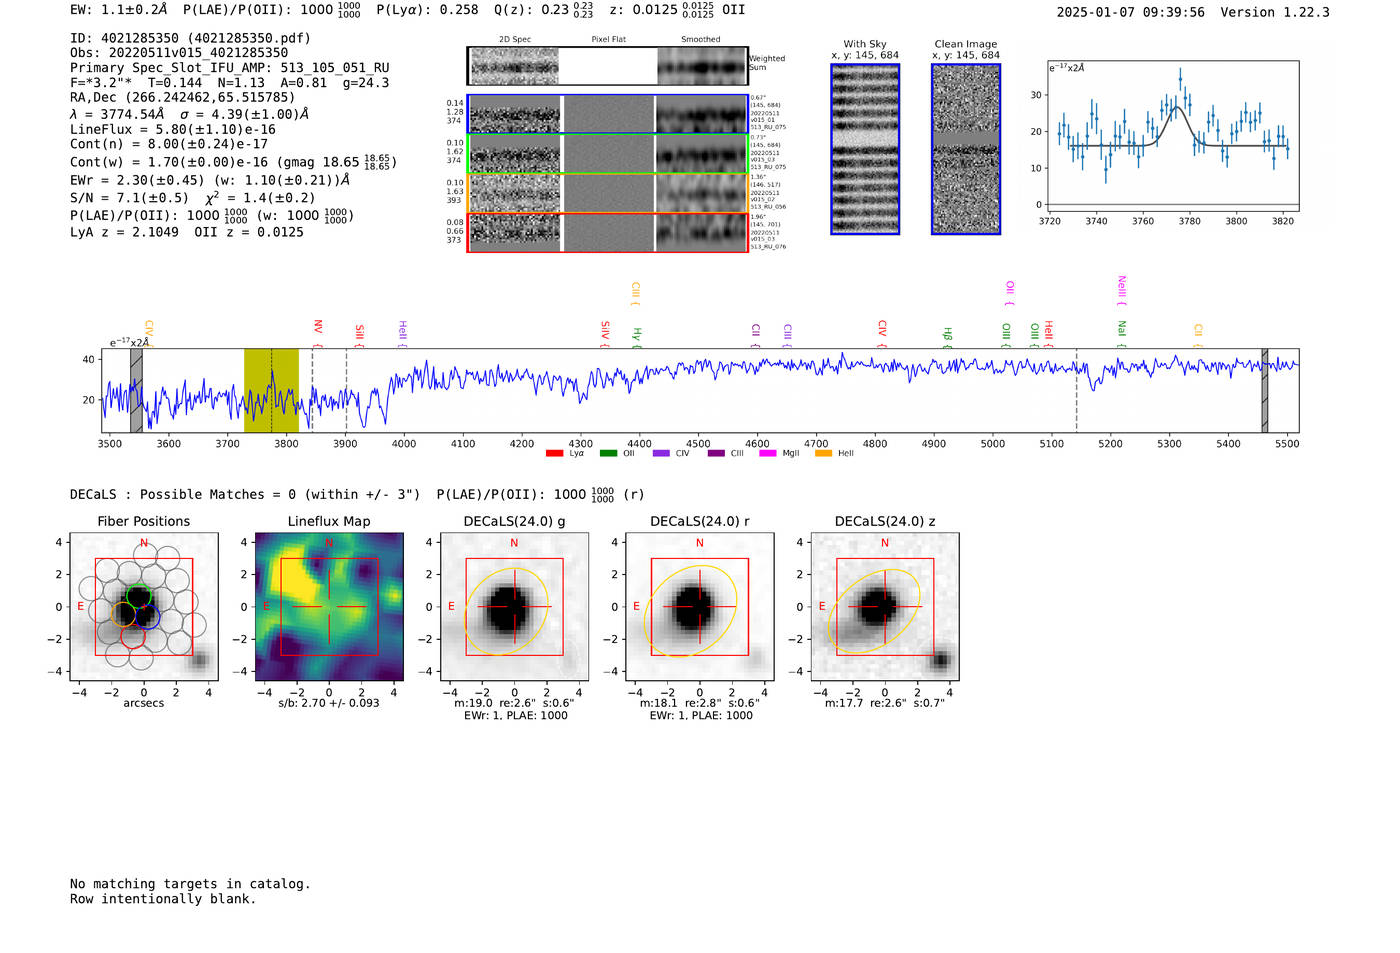
Task: Select the Weighted Sum 2D spectrum strip
Action: click(608, 66)
